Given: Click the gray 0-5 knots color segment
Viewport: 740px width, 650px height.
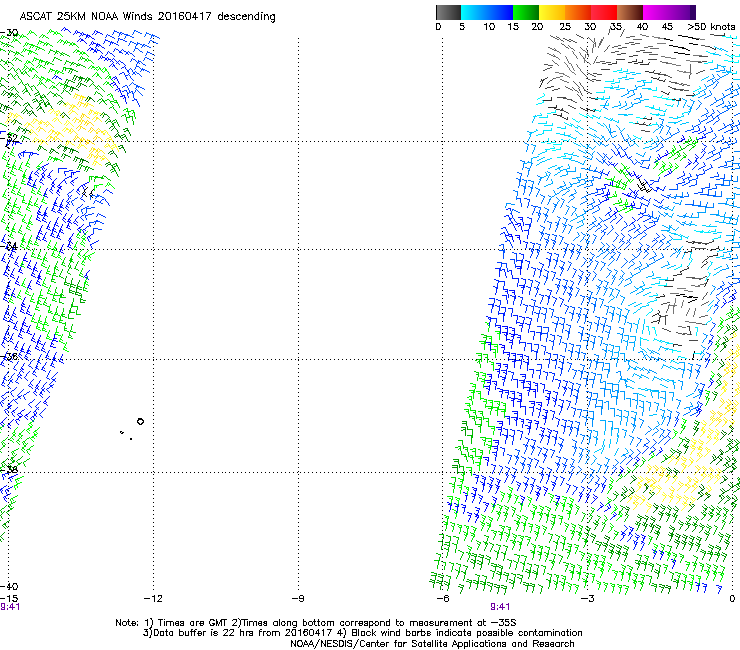Looking at the screenshot, I should (448, 12).
